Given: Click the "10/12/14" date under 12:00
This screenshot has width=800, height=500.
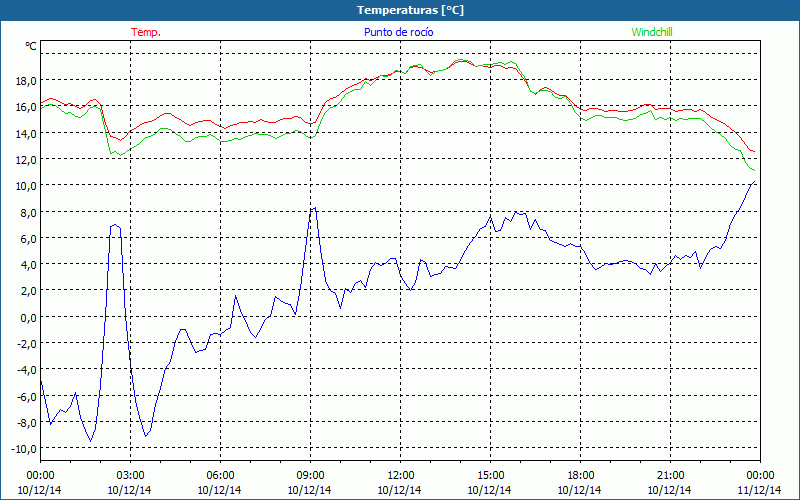Looking at the screenshot, I should pos(399,490).
